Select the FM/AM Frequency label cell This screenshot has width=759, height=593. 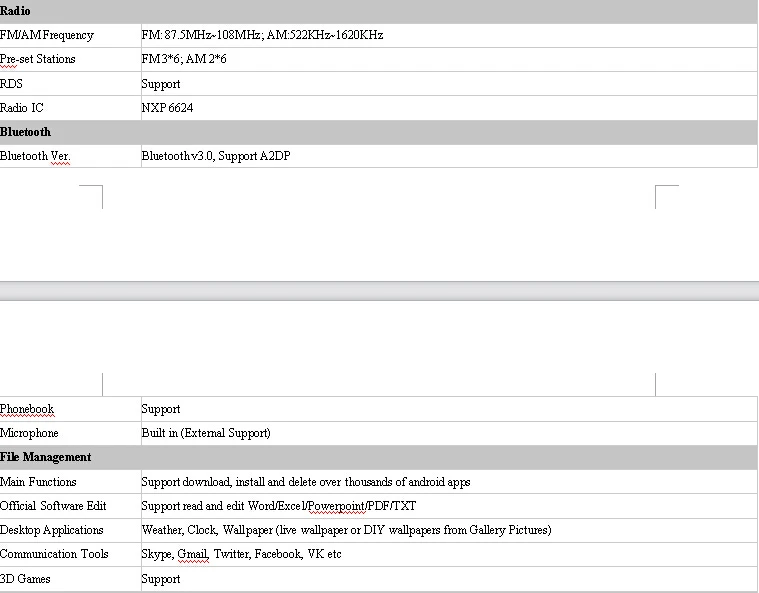pos(70,35)
